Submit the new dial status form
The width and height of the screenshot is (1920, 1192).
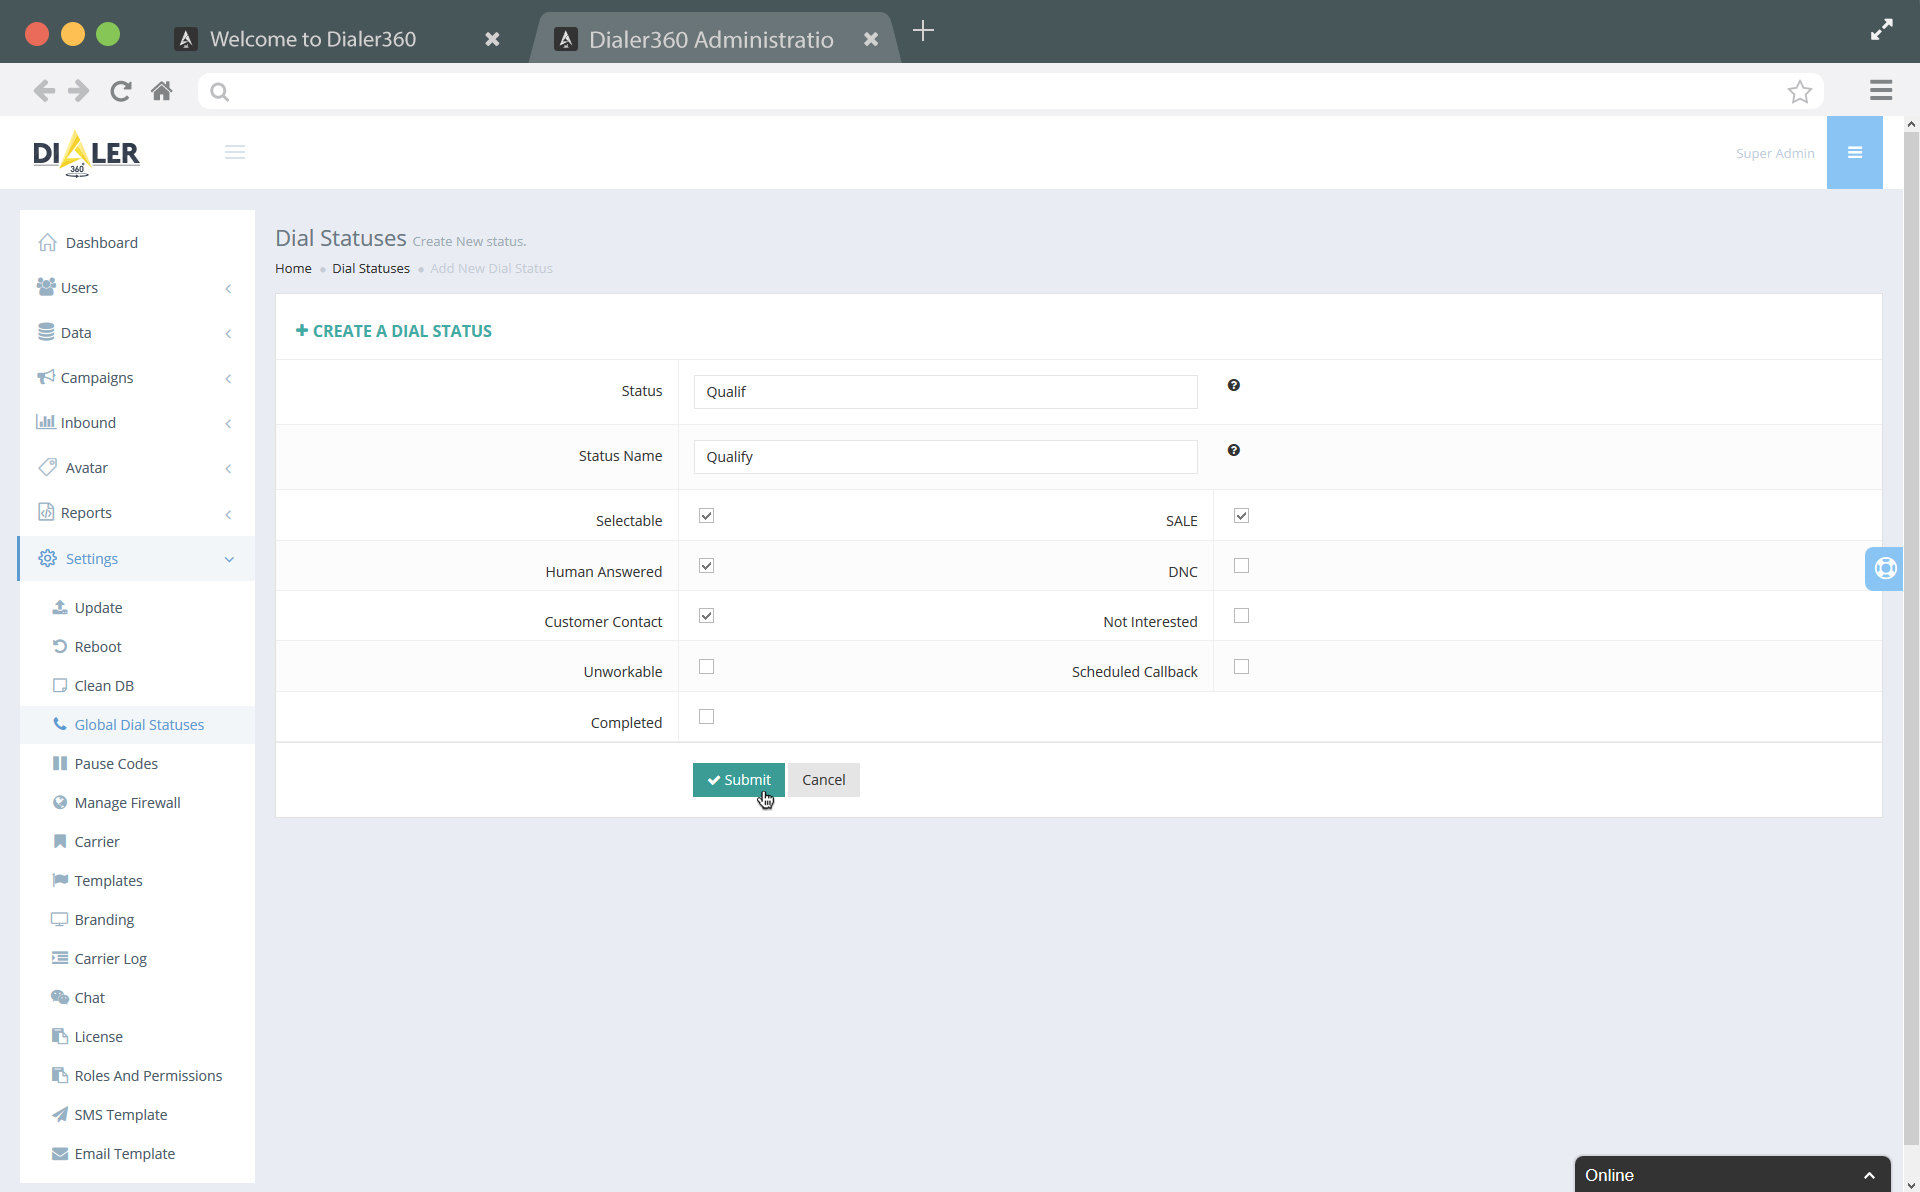coord(738,780)
